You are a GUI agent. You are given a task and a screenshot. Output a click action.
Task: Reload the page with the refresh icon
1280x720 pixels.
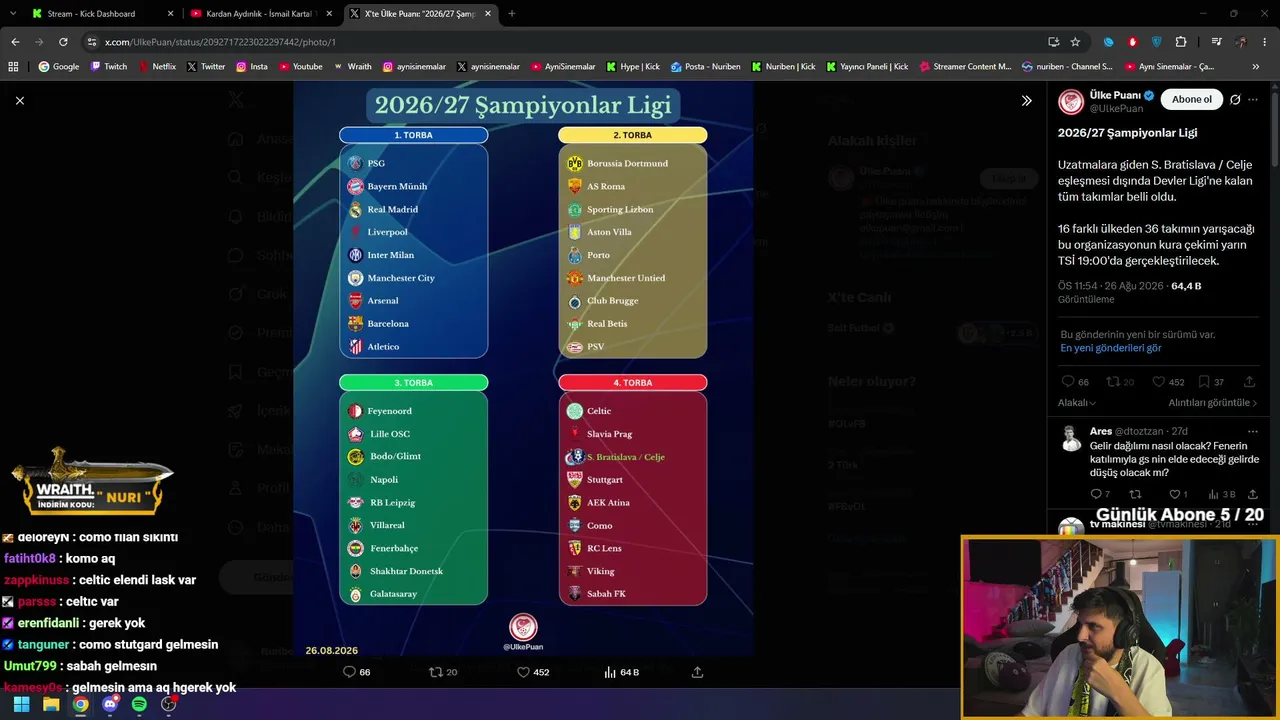pyautogui.click(x=63, y=42)
